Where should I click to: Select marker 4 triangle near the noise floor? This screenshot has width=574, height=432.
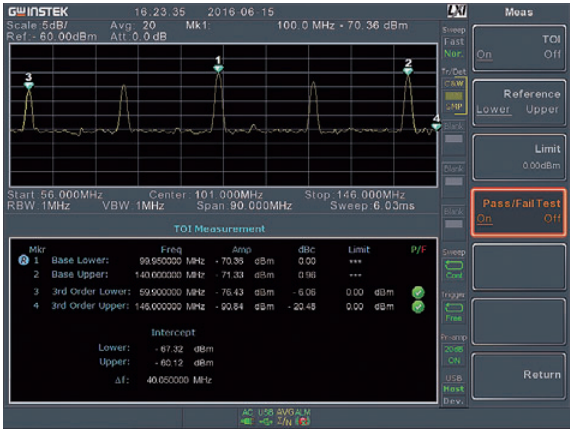(436, 127)
